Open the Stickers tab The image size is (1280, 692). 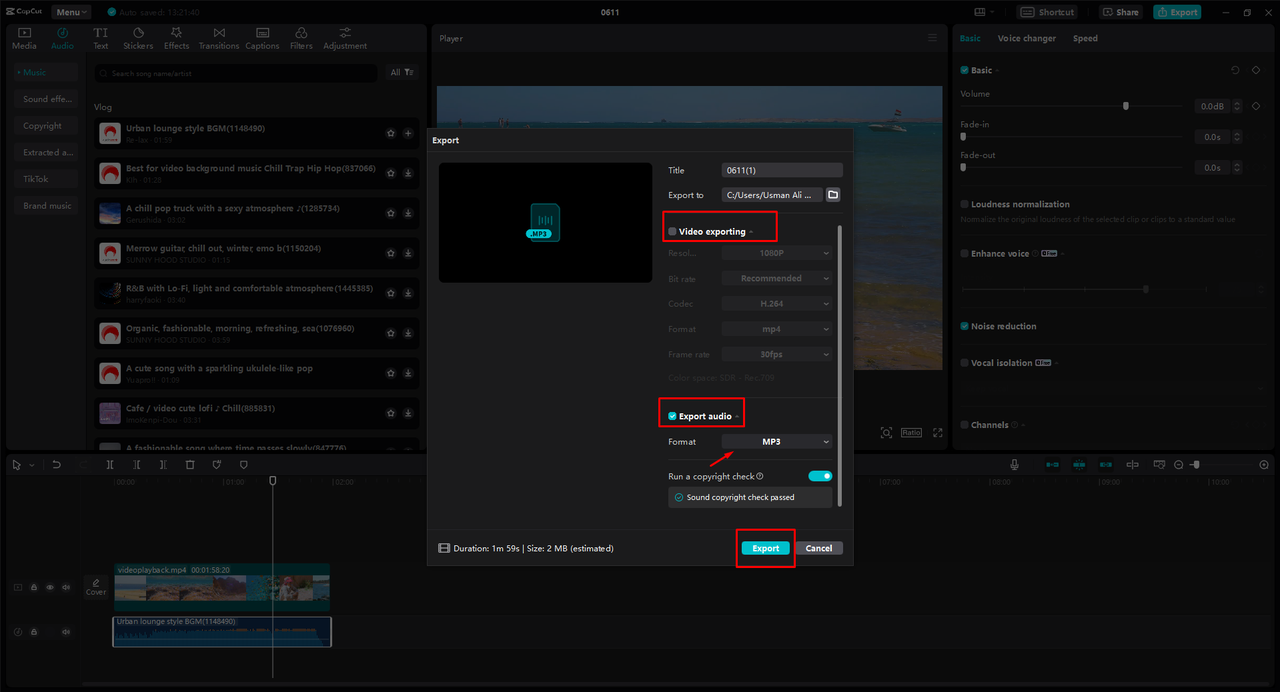[138, 39]
